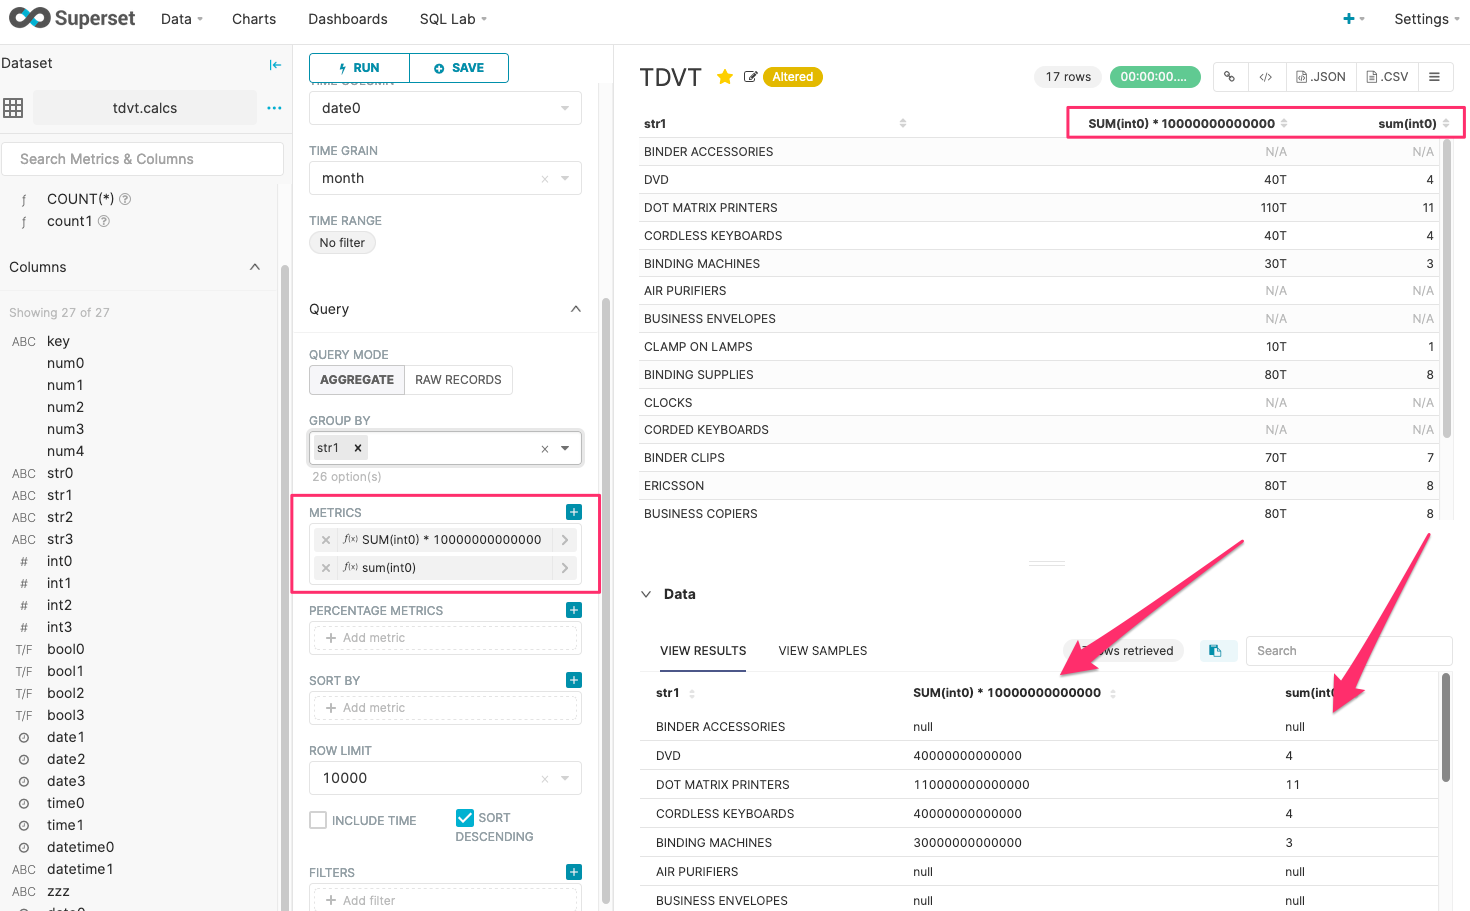Toggle the Sort Descending checkbox
This screenshot has width=1470, height=911.
tap(464, 818)
